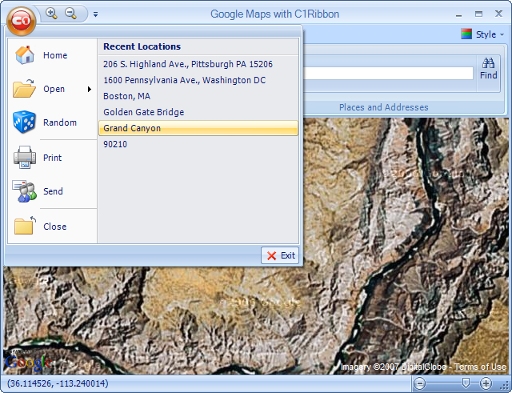Select the highlighted Grand Canyon location
The width and height of the screenshot is (512, 393).
pyautogui.click(x=198, y=128)
